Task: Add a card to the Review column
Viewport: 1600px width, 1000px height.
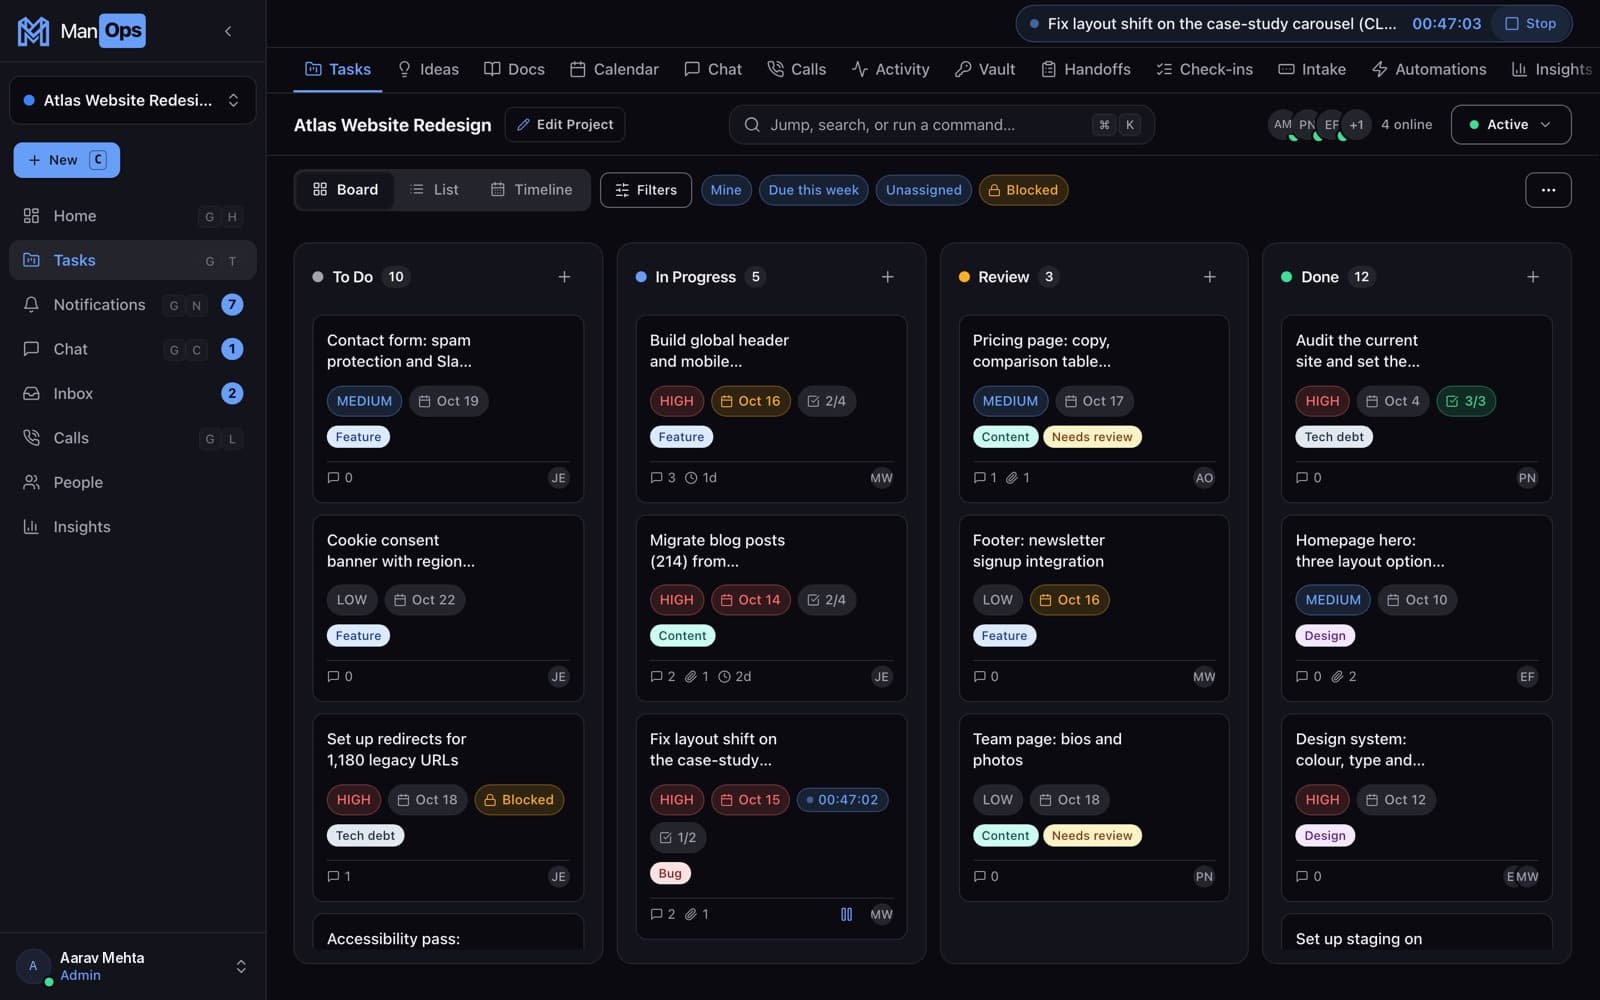Action: click(1210, 277)
